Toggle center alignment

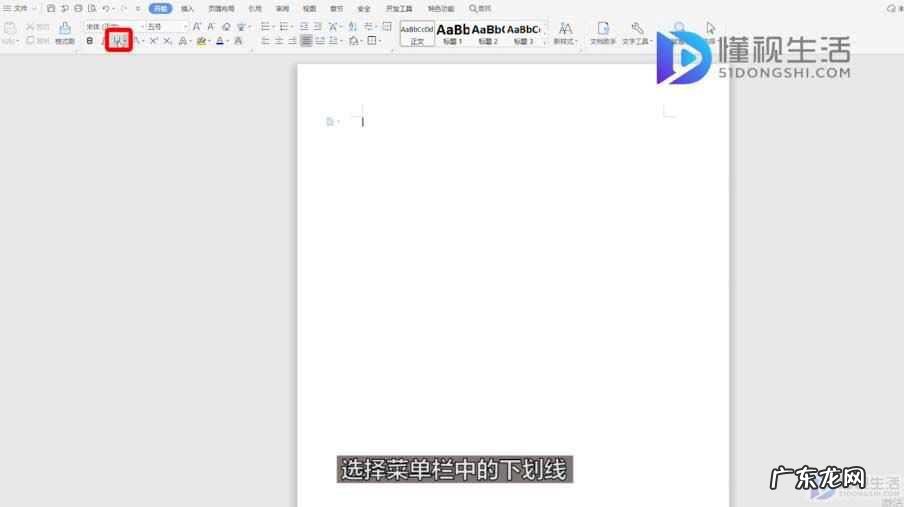[278, 41]
